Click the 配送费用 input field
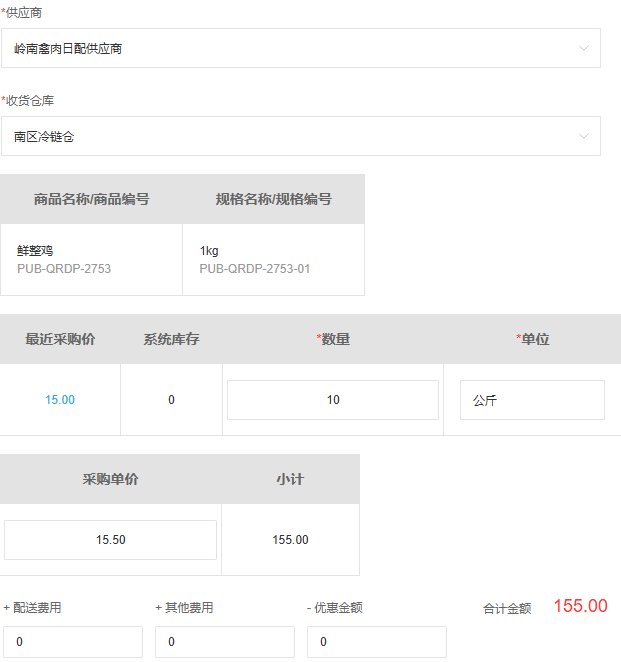The image size is (621, 662). pos(73,642)
